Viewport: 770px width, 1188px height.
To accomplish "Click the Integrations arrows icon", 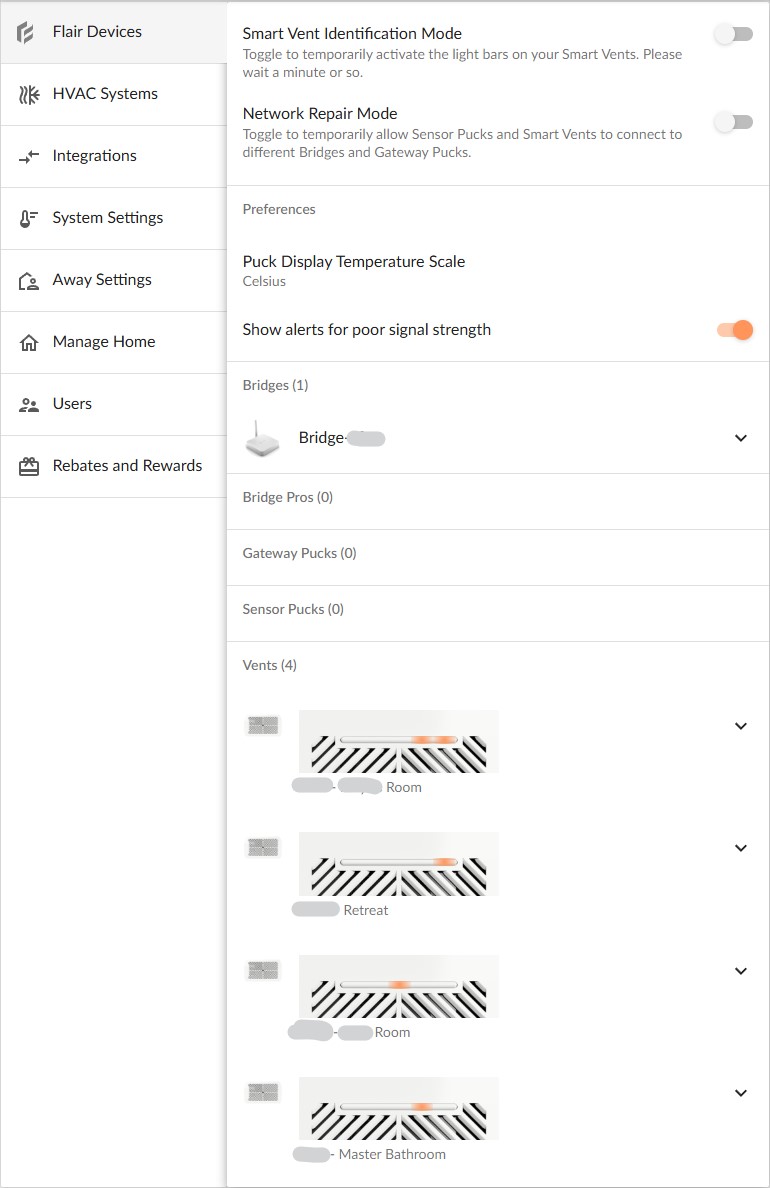I will [28, 156].
